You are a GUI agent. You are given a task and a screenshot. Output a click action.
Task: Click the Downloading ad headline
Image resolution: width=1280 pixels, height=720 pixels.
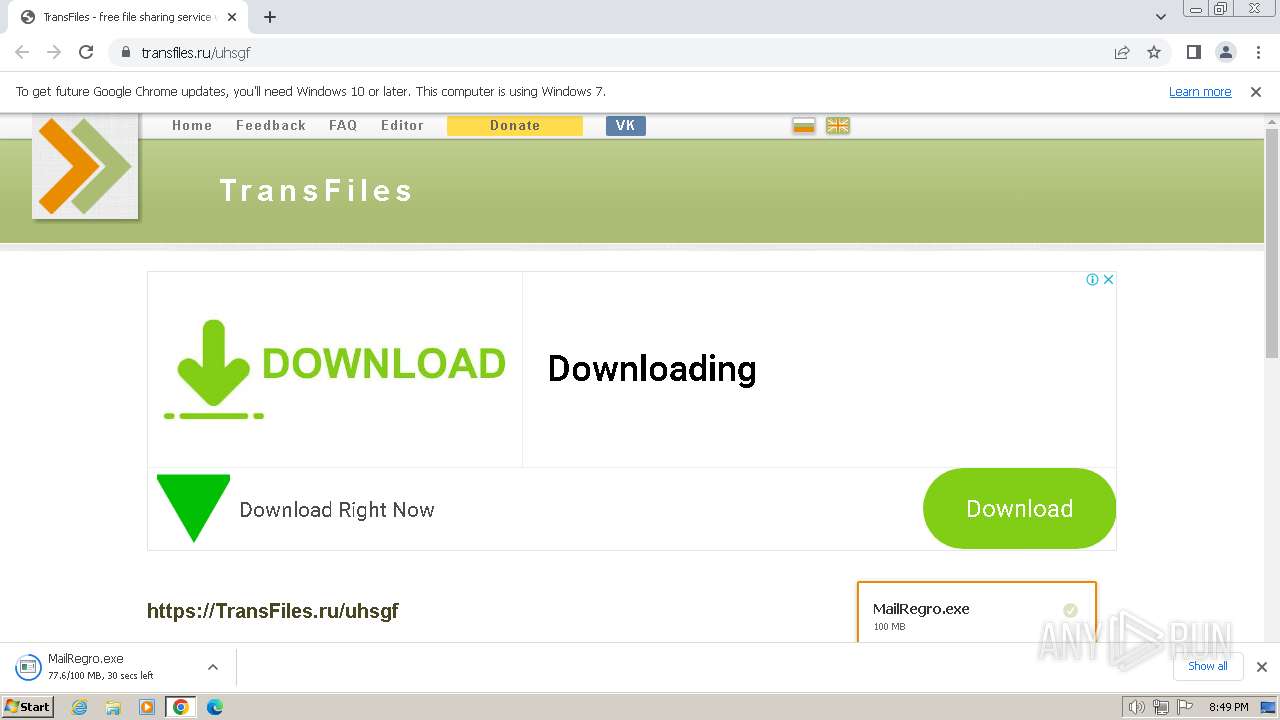652,369
